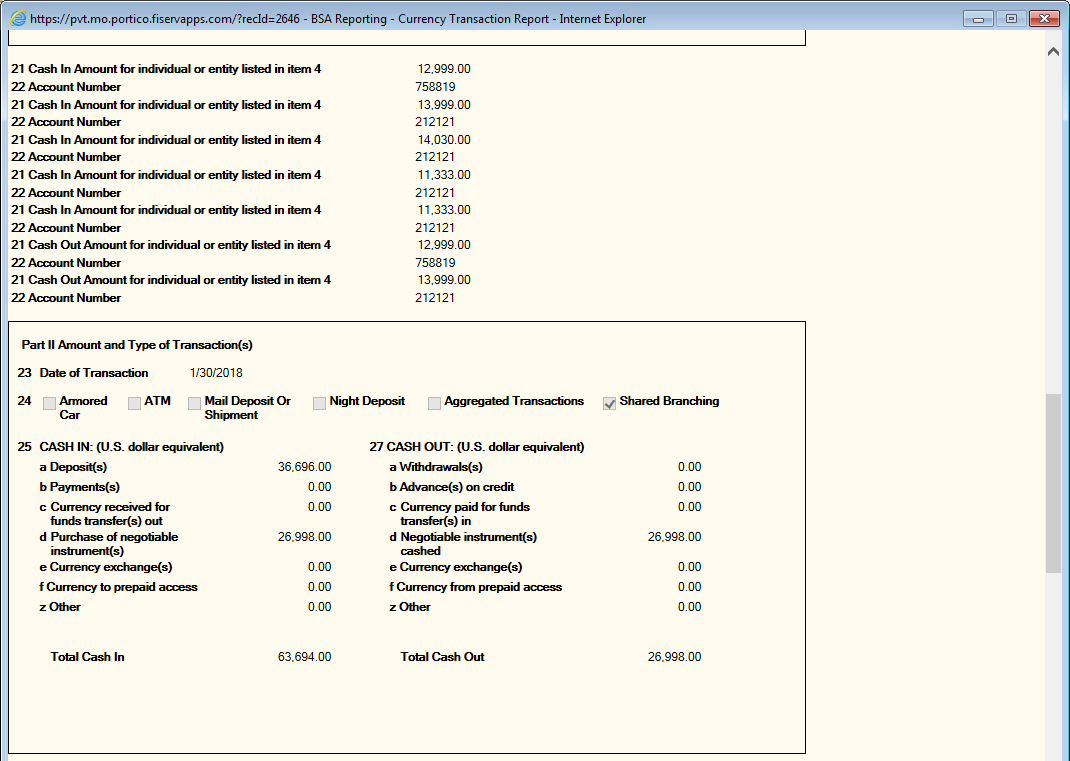Click the Total Cash In value 63,694.00
Screen dimensions: 1070x761
pos(304,657)
